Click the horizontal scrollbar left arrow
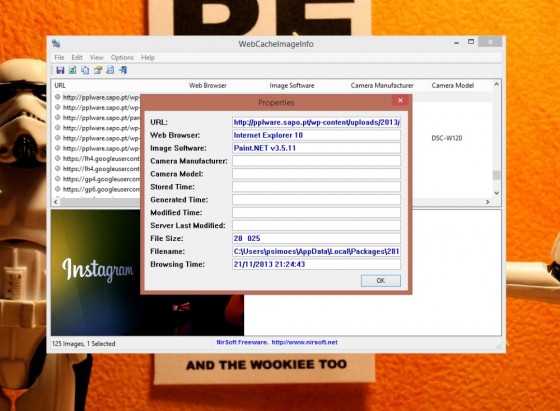This screenshot has height=411, width=560. [56, 202]
